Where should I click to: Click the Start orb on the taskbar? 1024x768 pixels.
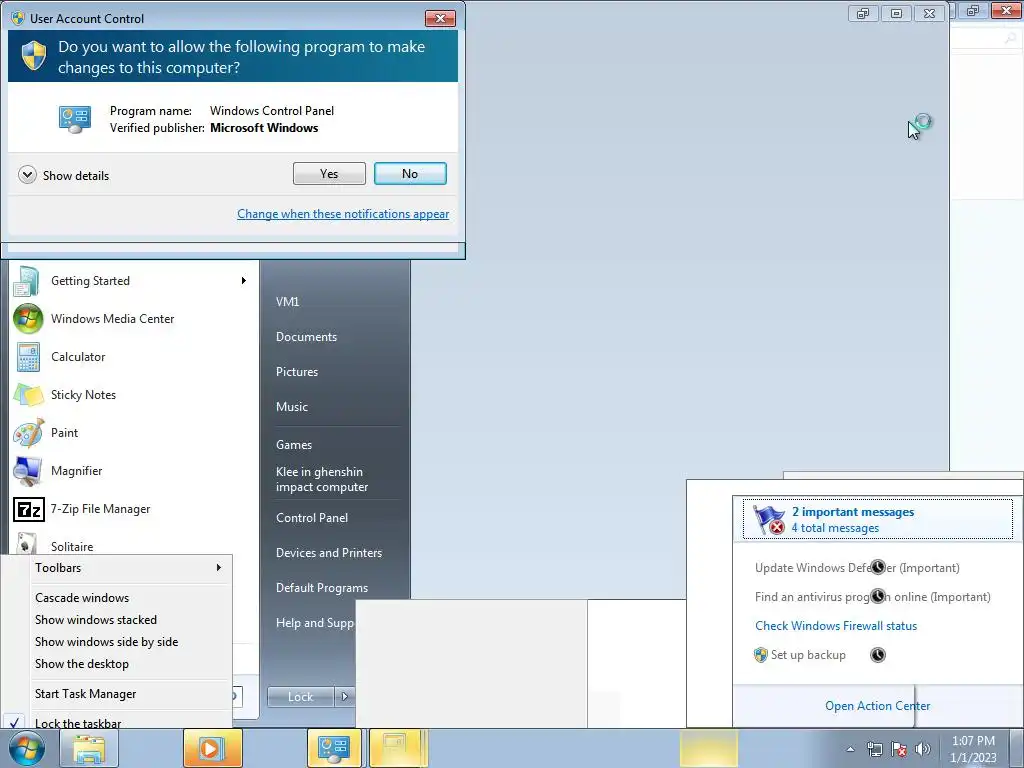pos(27,748)
